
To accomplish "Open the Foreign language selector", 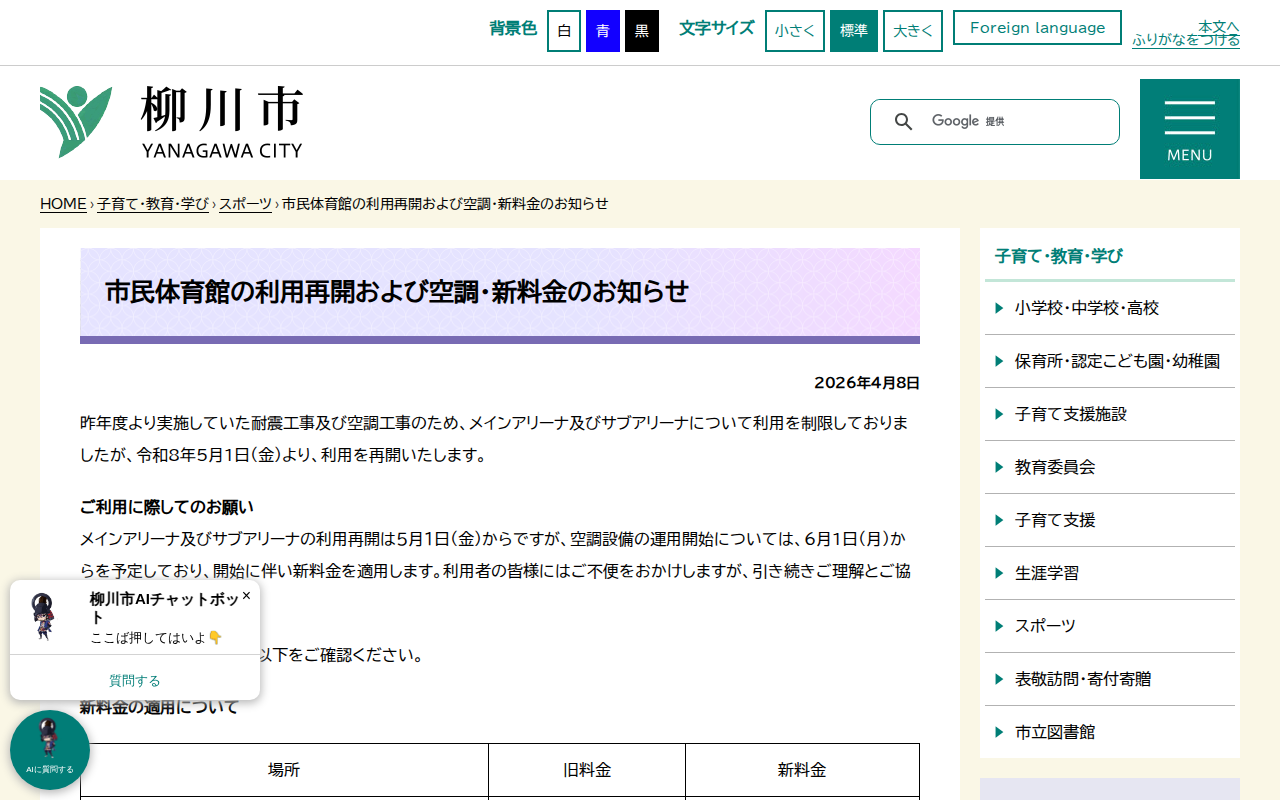I will pyautogui.click(x=1037, y=28).
